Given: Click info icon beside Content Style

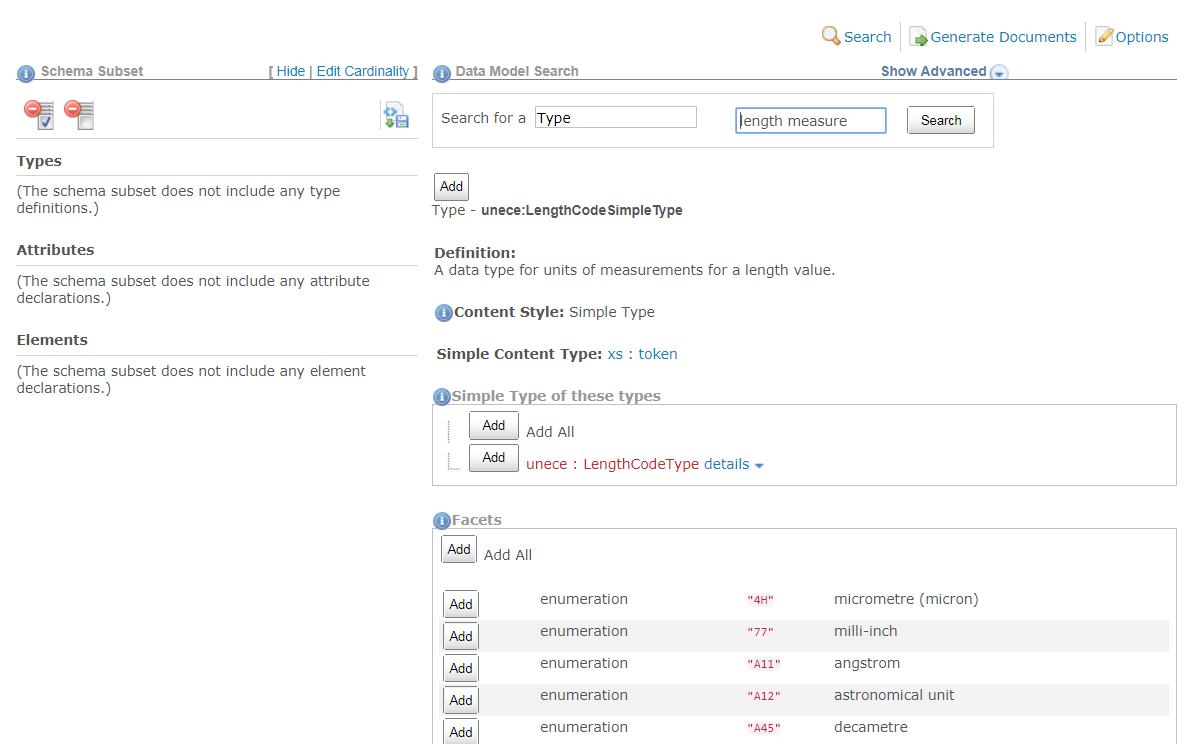Looking at the screenshot, I should point(443,313).
